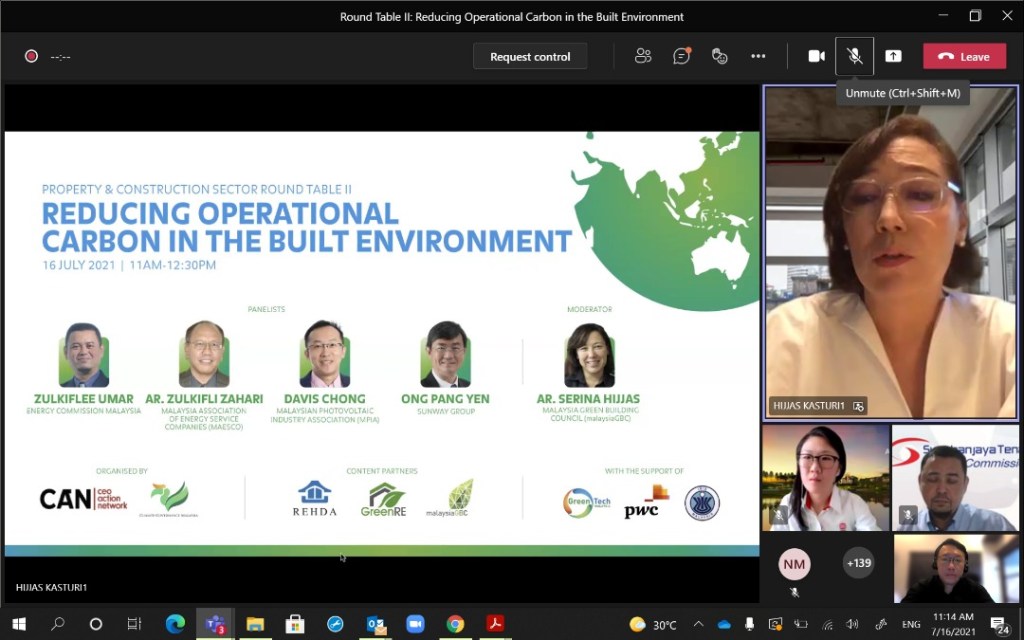The width and height of the screenshot is (1024, 640).
Task: Open Zoom from the taskbar
Action: (x=415, y=624)
